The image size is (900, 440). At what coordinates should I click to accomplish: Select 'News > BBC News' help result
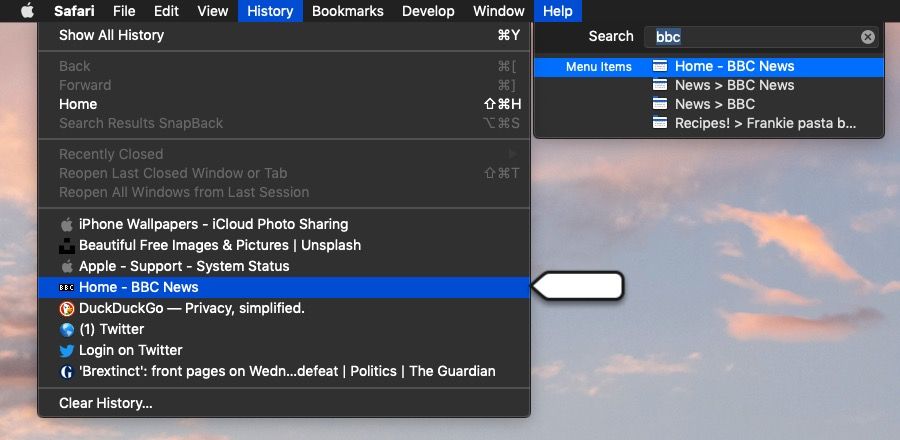point(734,85)
